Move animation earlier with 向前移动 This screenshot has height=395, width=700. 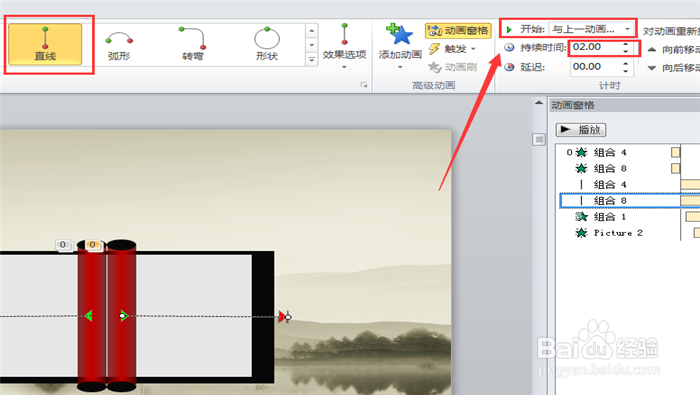[x=673, y=49]
